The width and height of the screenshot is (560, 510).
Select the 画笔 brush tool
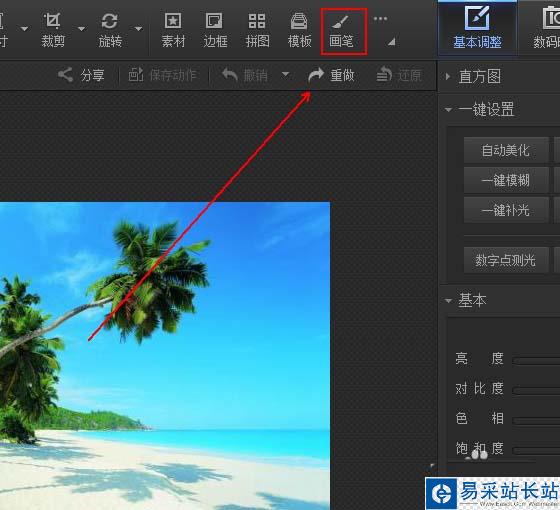[x=343, y=31]
